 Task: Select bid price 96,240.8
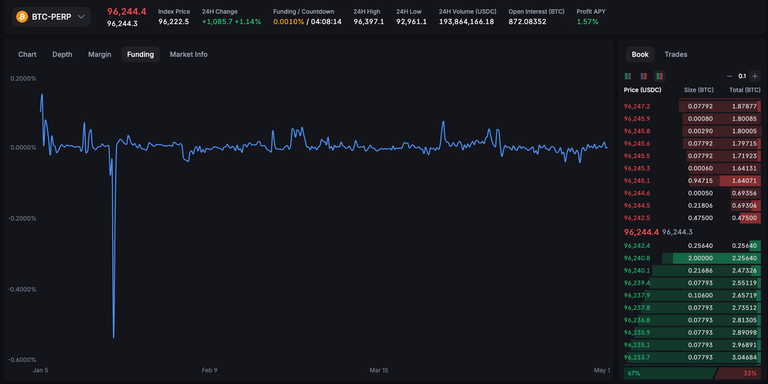(x=637, y=258)
